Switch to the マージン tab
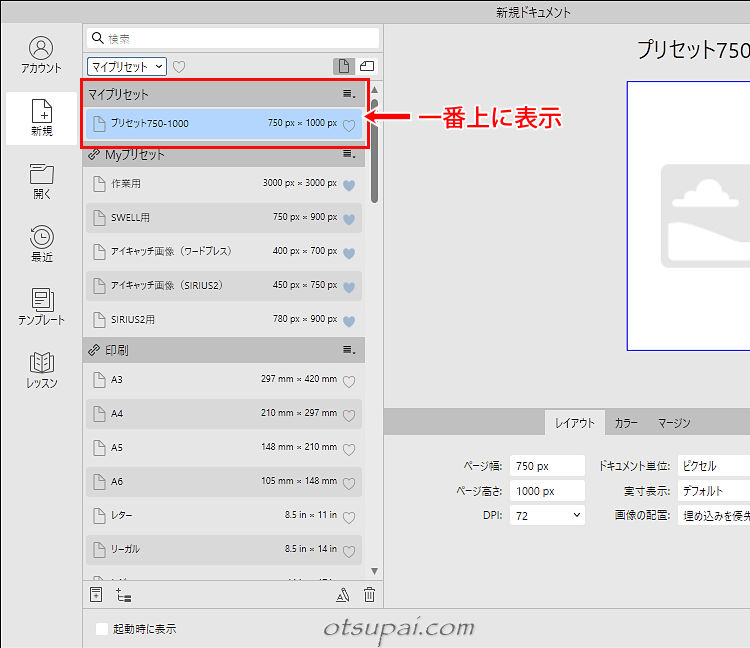Viewport: 750px width, 648px height. [x=674, y=423]
